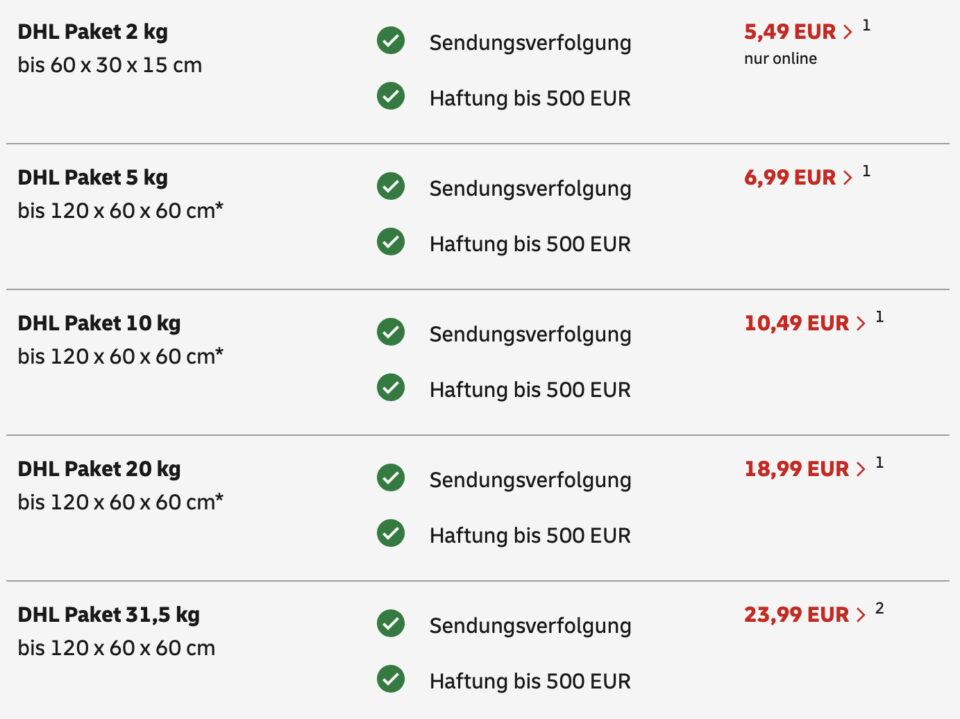The image size is (960, 719).
Task: Click the Haftung checkmark icon for DHL Paket 10 kg
Action: [x=390, y=388]
